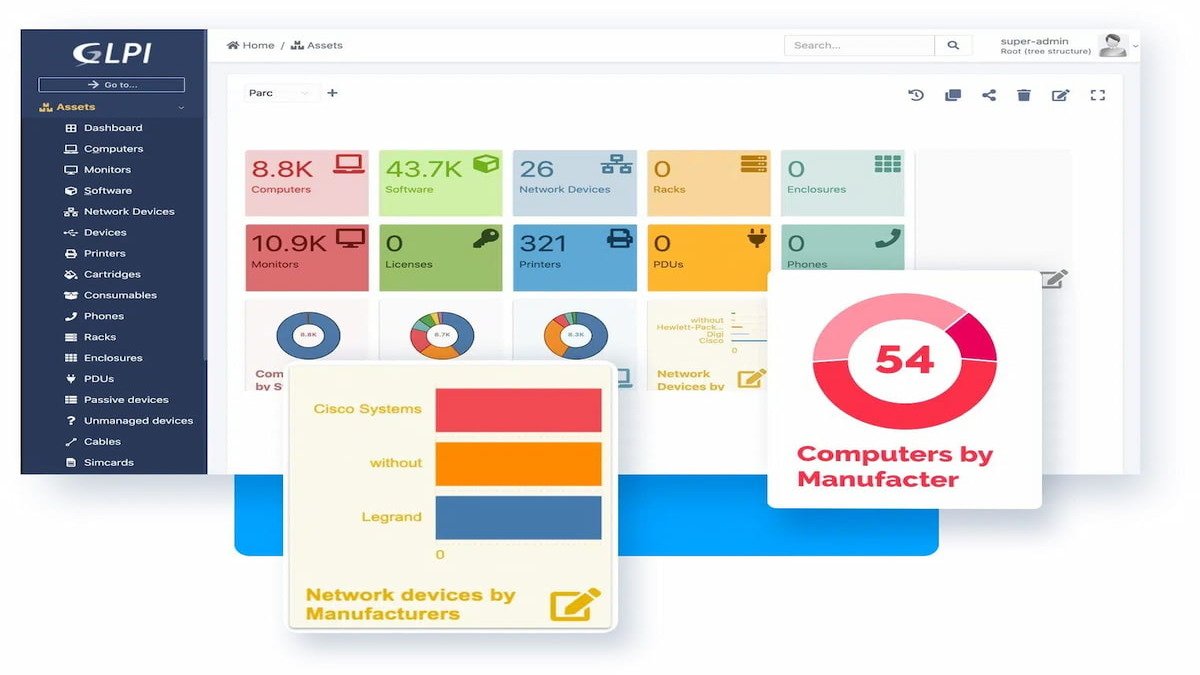Click the printer icon on Printers card
Image resolution: width=1200 pixels, height=675 pixels.
(x=620, y=238)
